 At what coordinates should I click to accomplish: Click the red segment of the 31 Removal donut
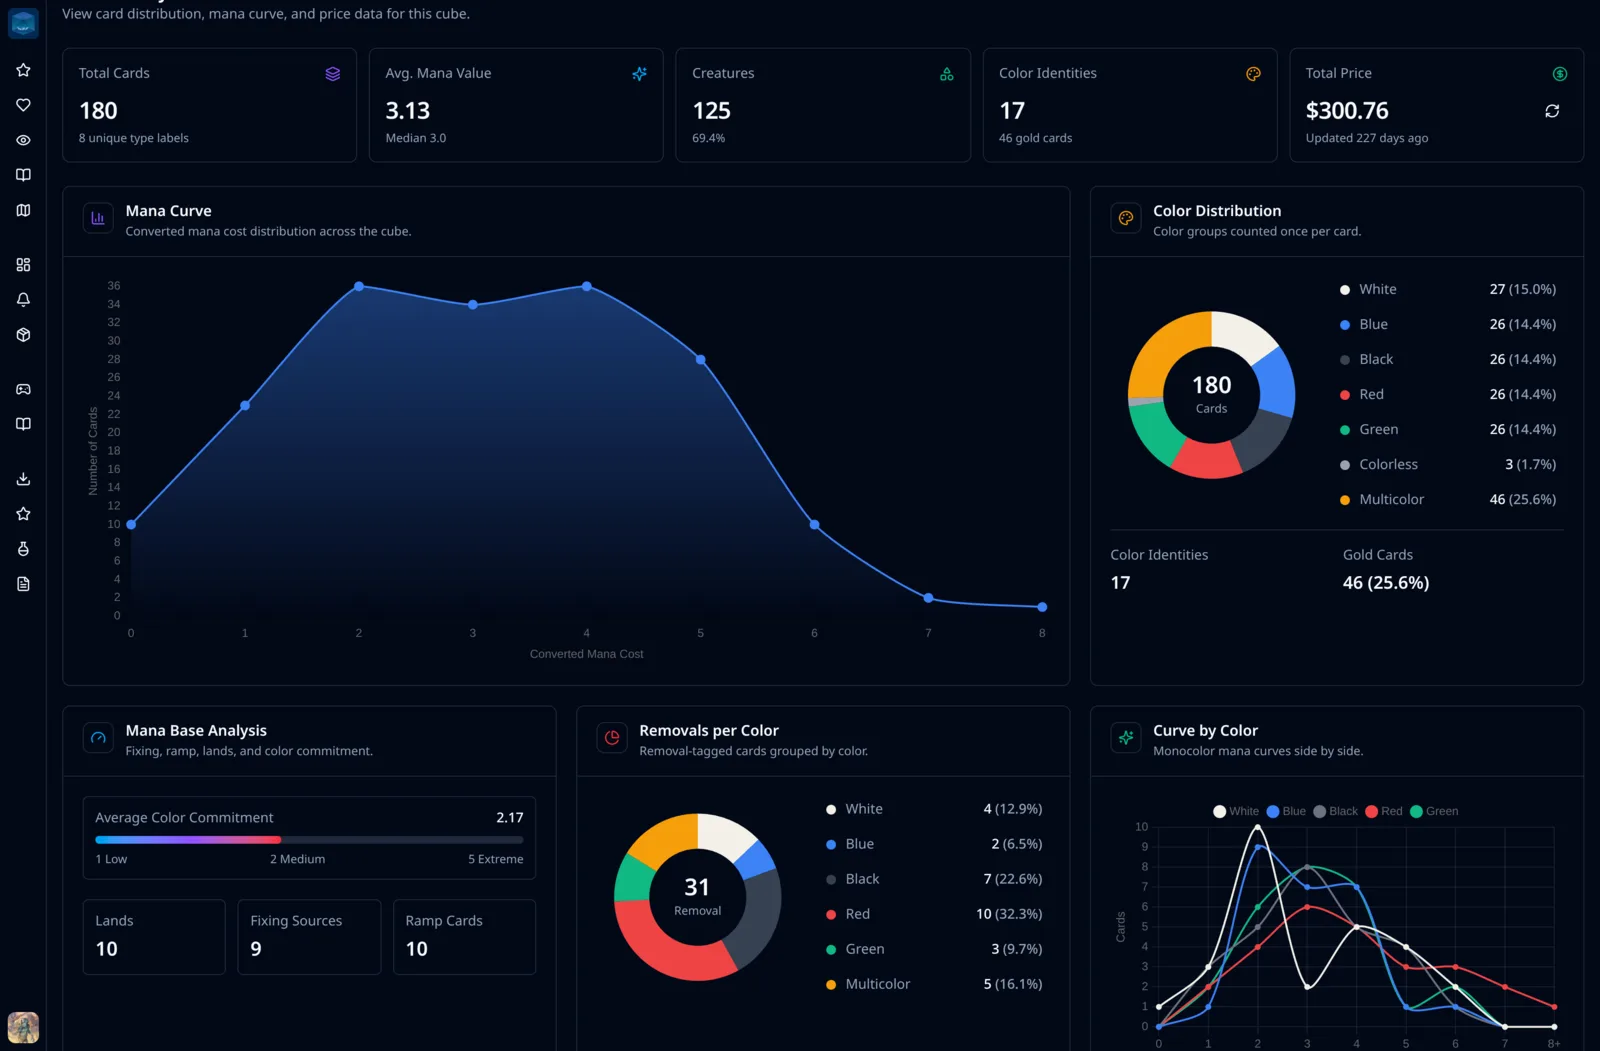[x=665, y=945]
